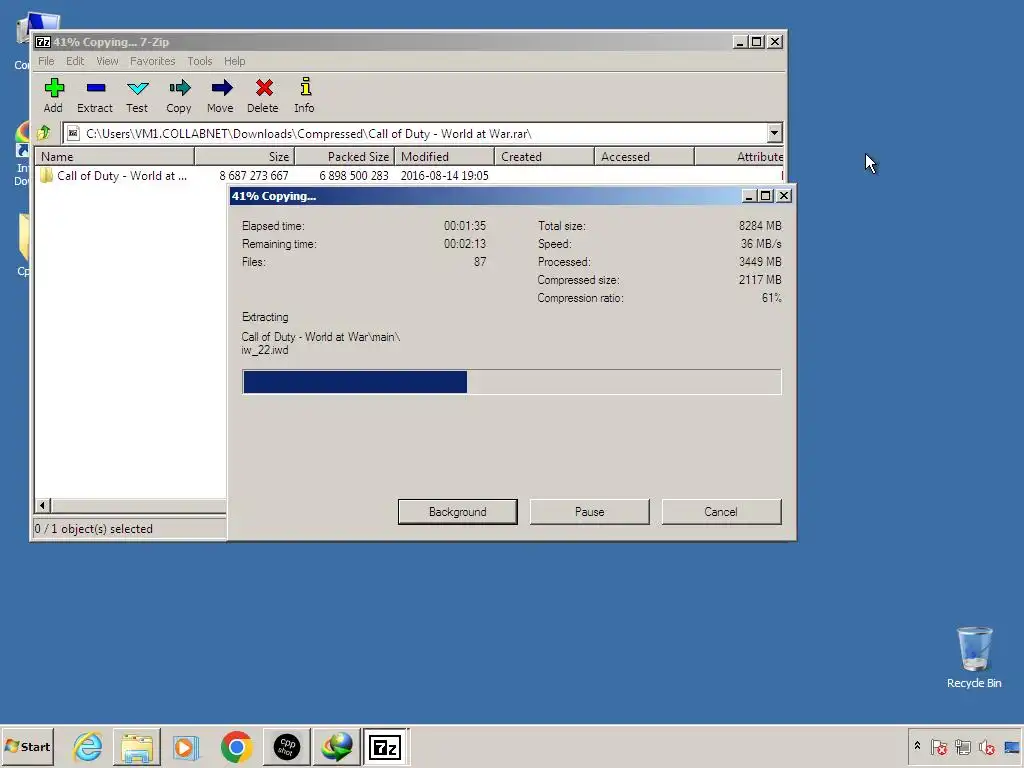Screen dimensions: 1024x768
Task: Click the '0 / 1 object(s) selected' status
Action: [x=93, y=529]
